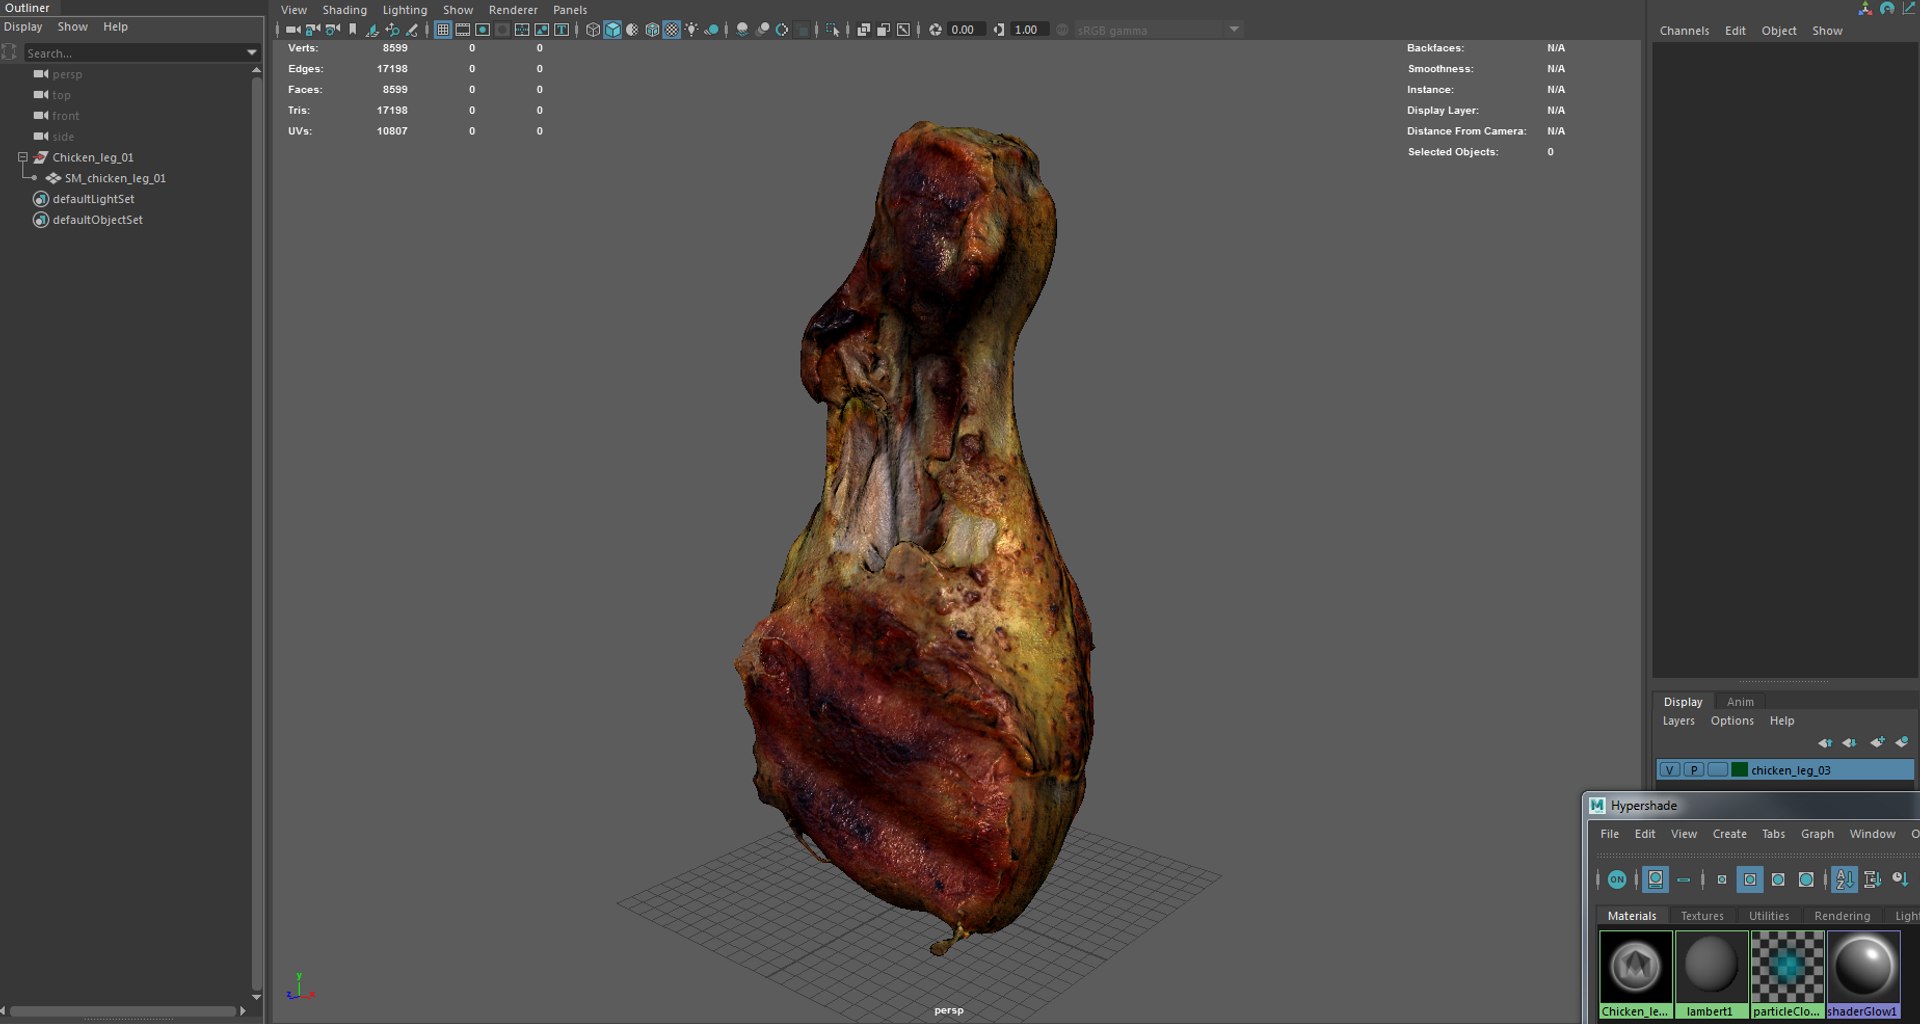Viewport: 1920px width, 1024px height.
Task: Select defaultLightSet in the Outliner
Action: click(93, 199)
